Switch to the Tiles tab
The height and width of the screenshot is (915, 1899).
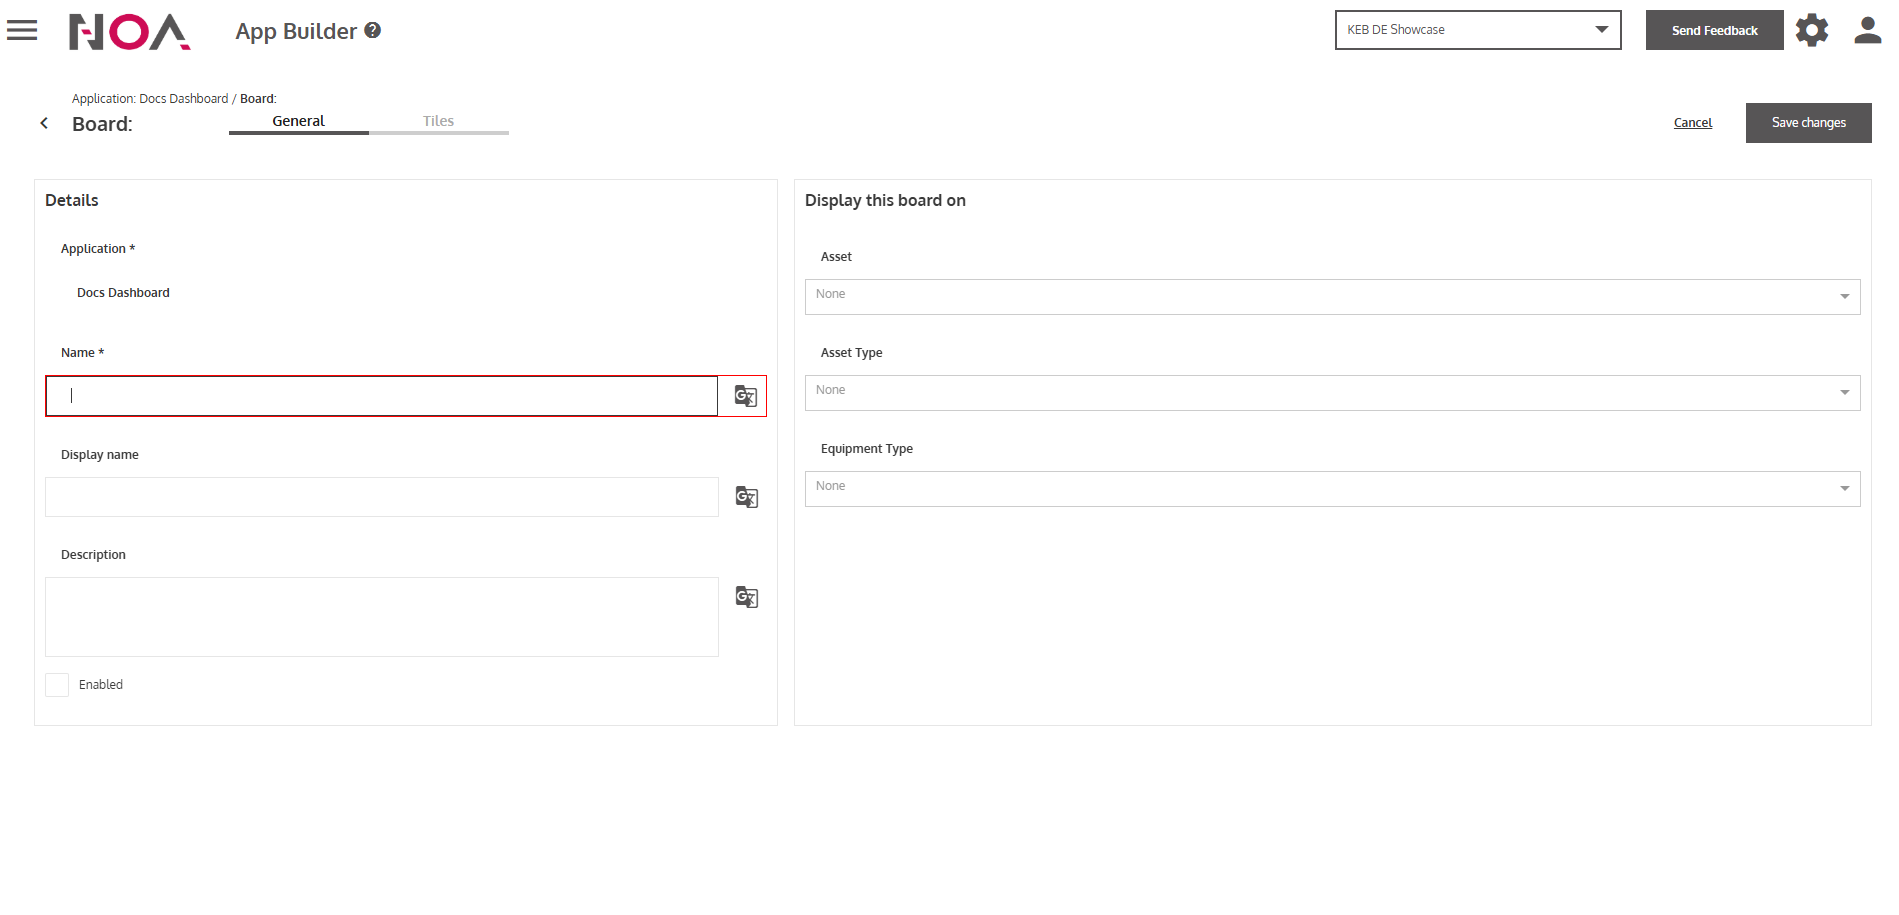click(x=438, y=121)
